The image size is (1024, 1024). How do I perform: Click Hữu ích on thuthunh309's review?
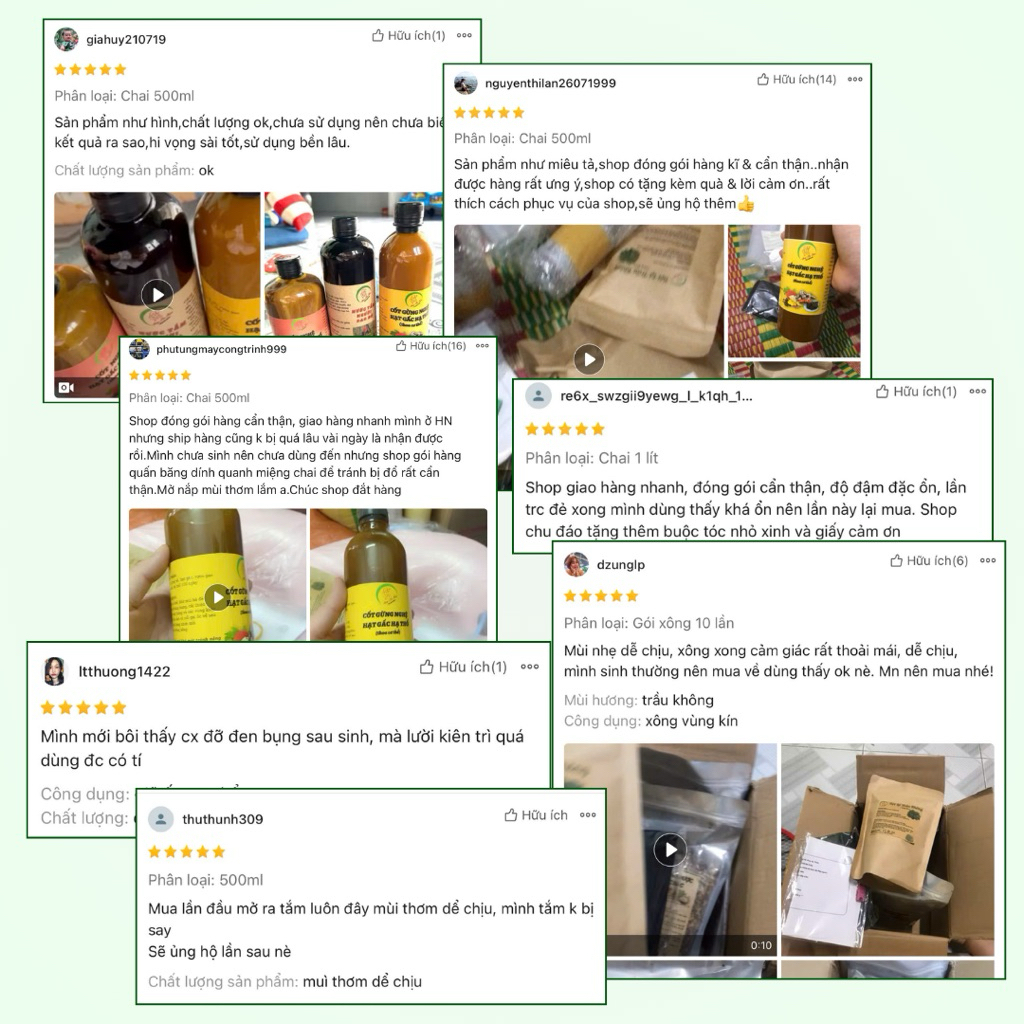[536, 815]
